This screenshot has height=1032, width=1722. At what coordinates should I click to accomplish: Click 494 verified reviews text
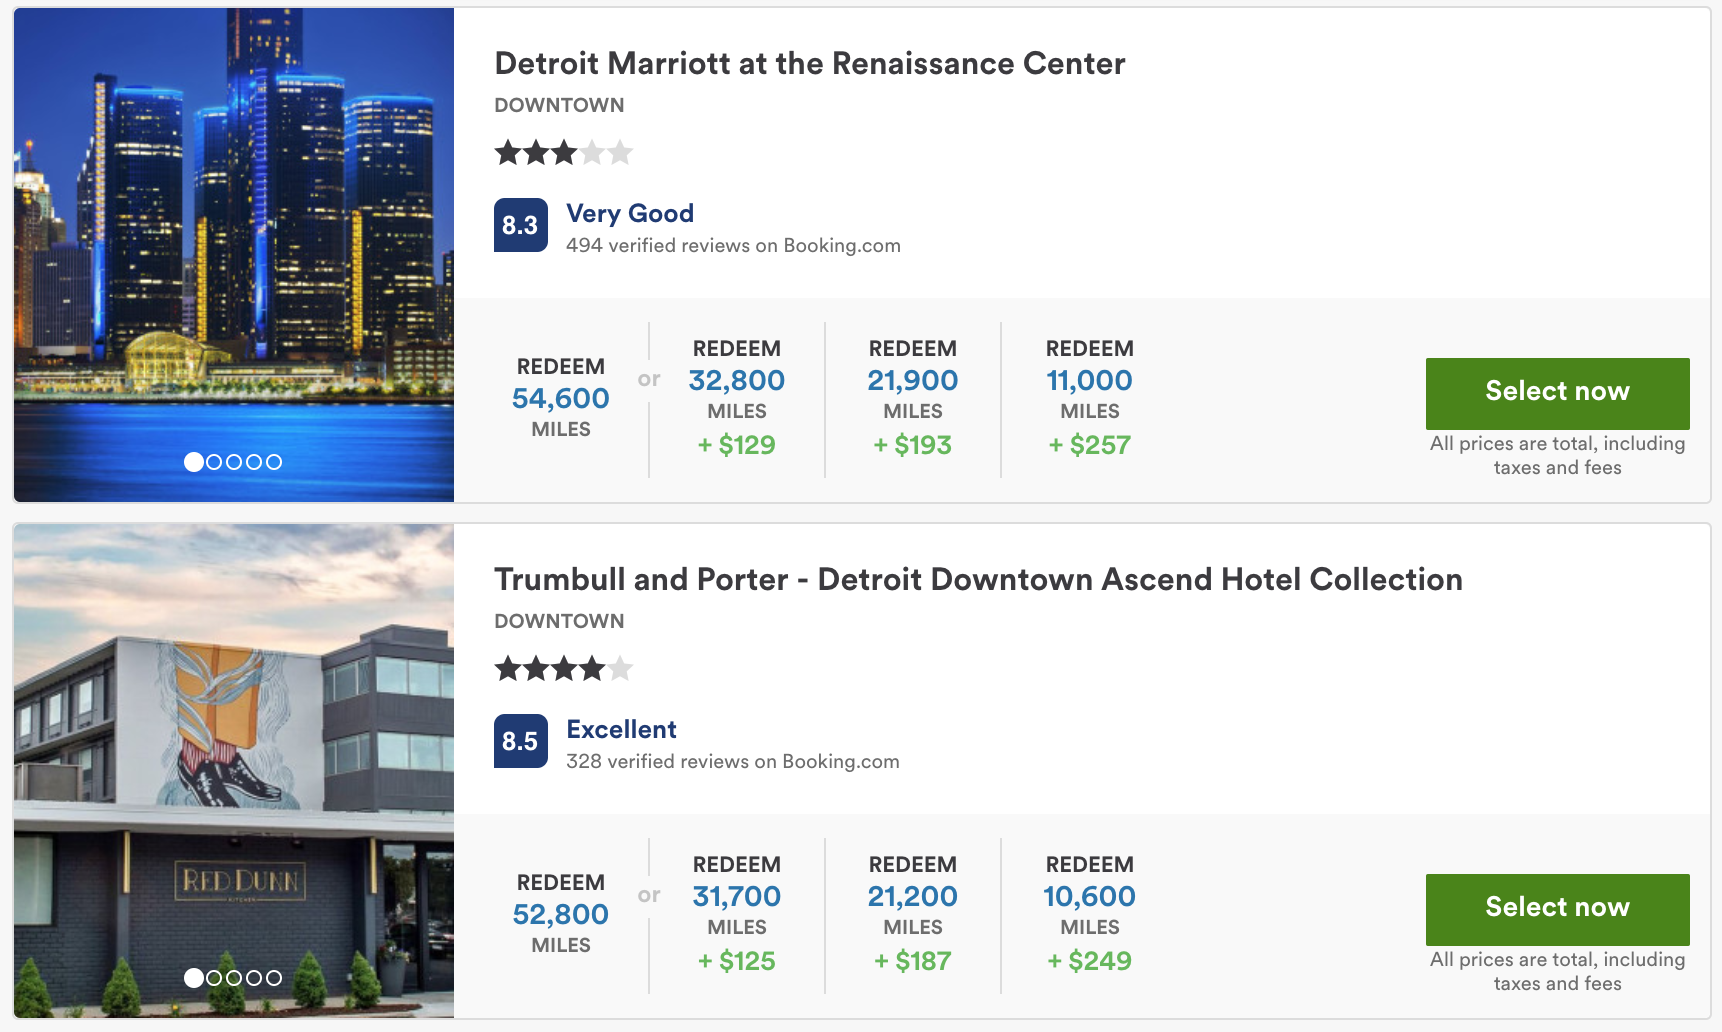[x=733, y=246]
